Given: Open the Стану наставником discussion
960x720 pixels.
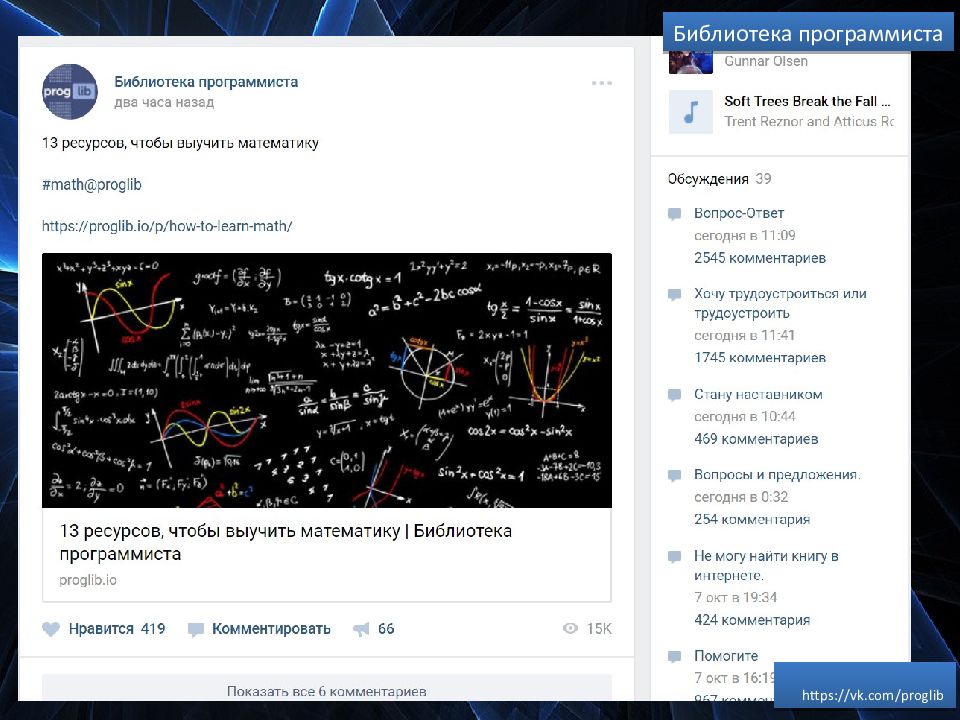Looking at the screenshot, I should point(758,394).
